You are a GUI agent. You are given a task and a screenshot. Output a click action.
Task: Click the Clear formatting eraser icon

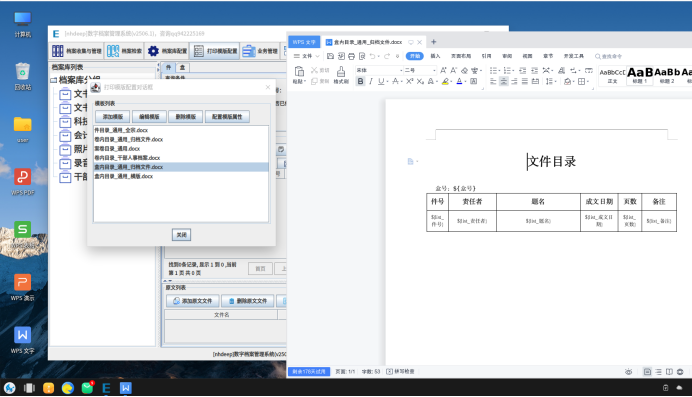pos(464,70)
